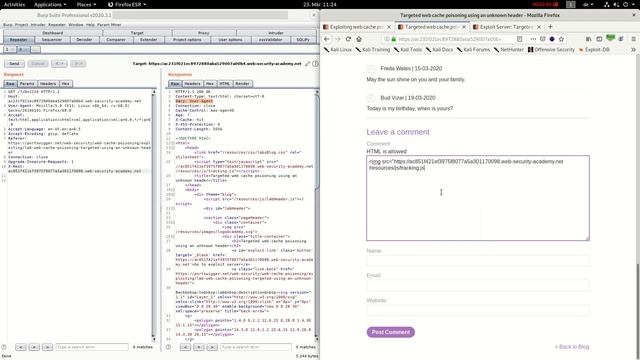Open the Project options tab
This screenshot has width=640, height=360.
click(x=187, y=40)
